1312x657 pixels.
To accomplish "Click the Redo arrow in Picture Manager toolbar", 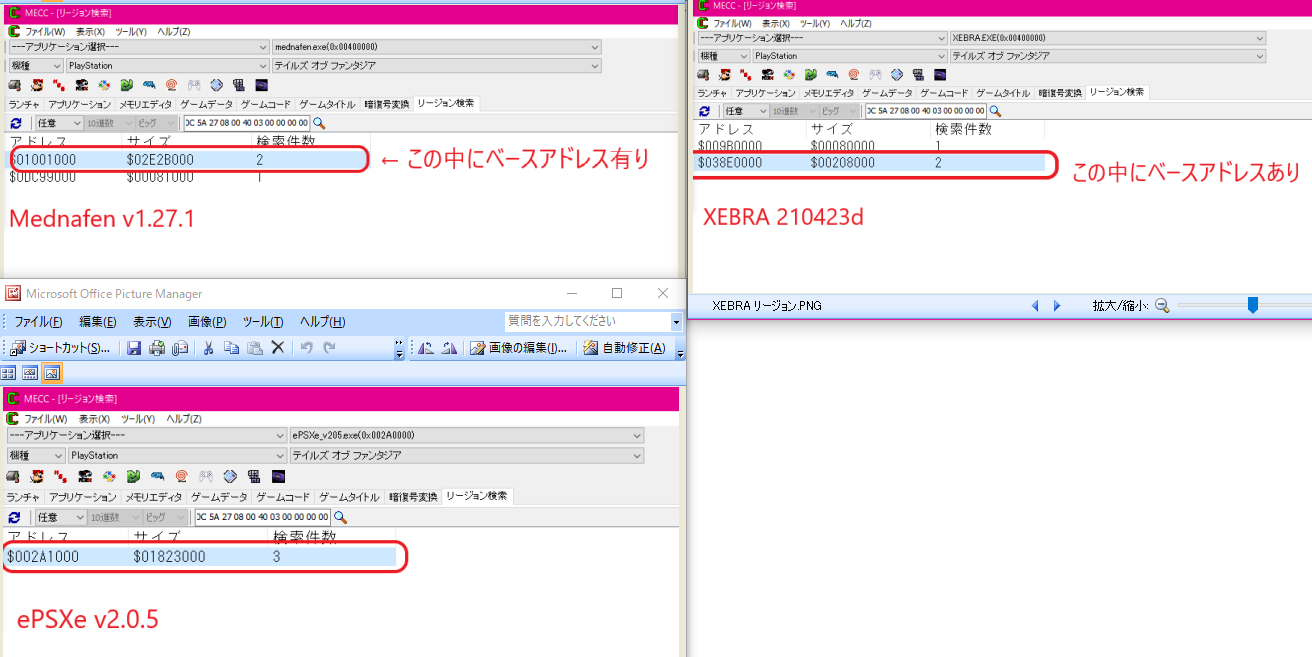I will point(330,348).
